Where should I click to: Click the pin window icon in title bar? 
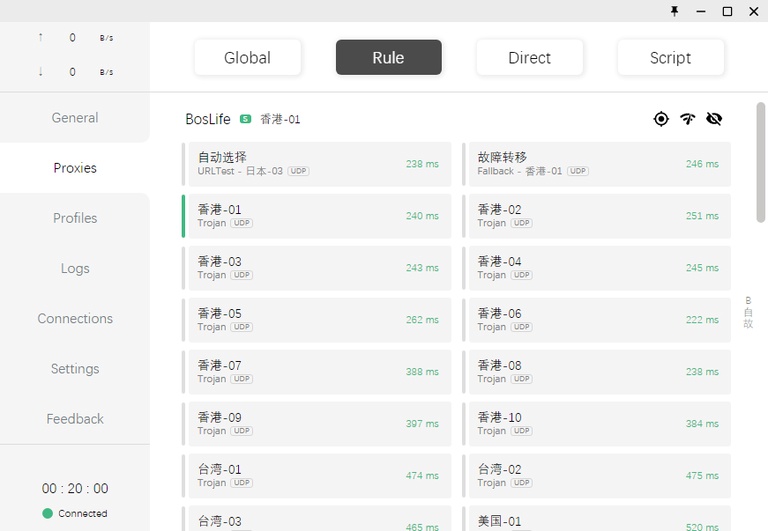(675, 11)
